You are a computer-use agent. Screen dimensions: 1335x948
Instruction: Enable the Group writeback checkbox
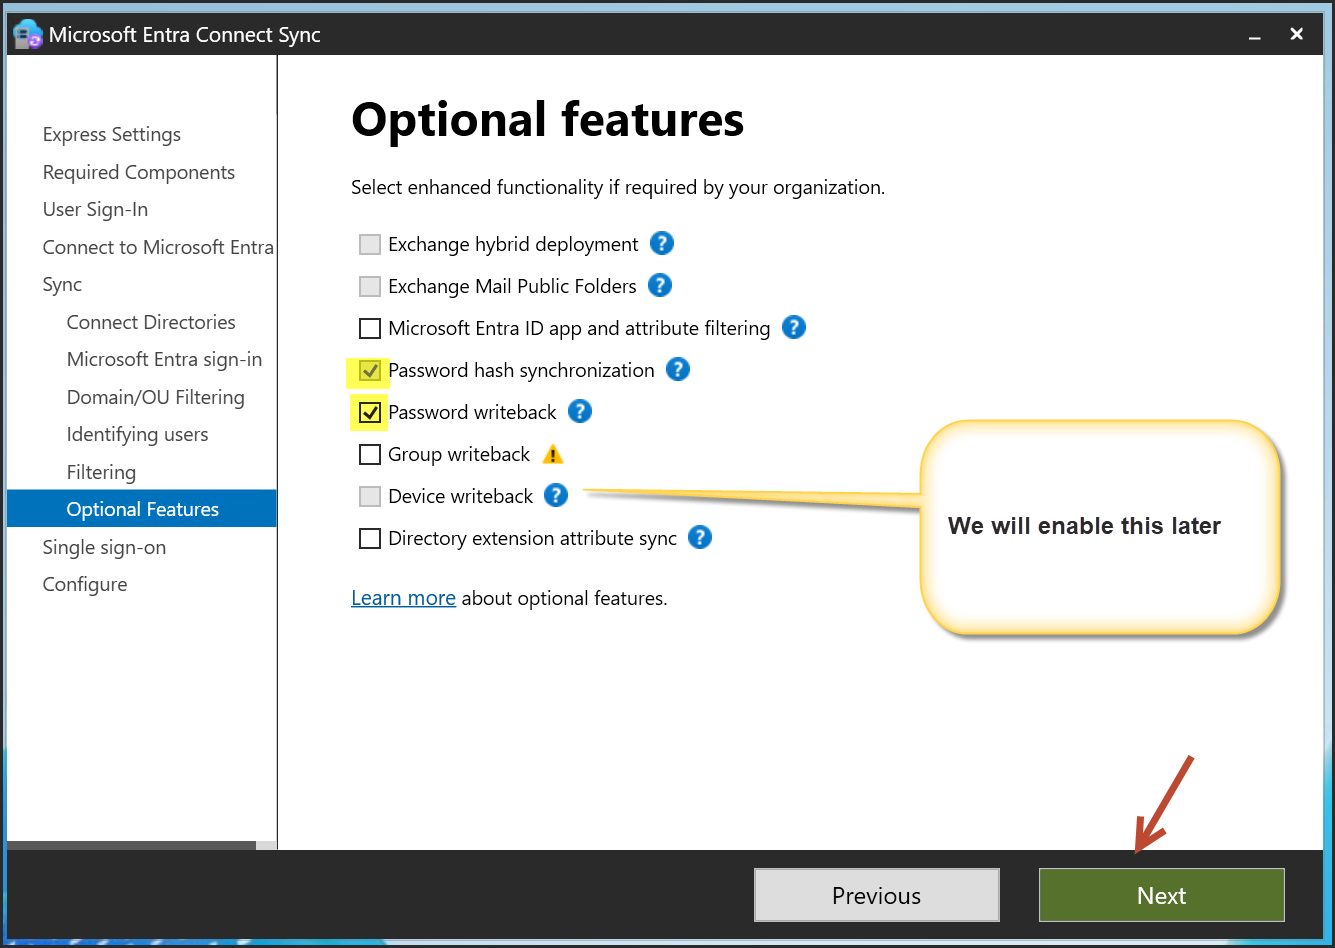click(x=370, y=454)
